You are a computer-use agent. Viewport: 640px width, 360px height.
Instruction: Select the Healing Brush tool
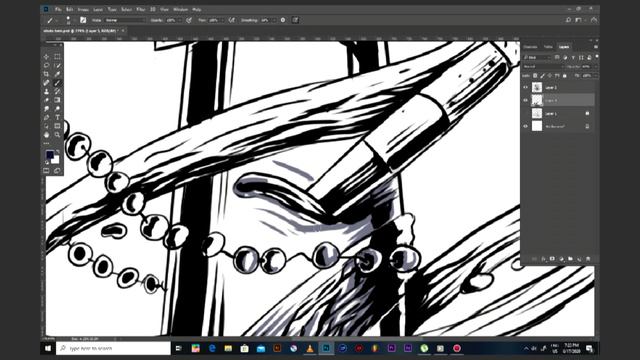point(47,83)
